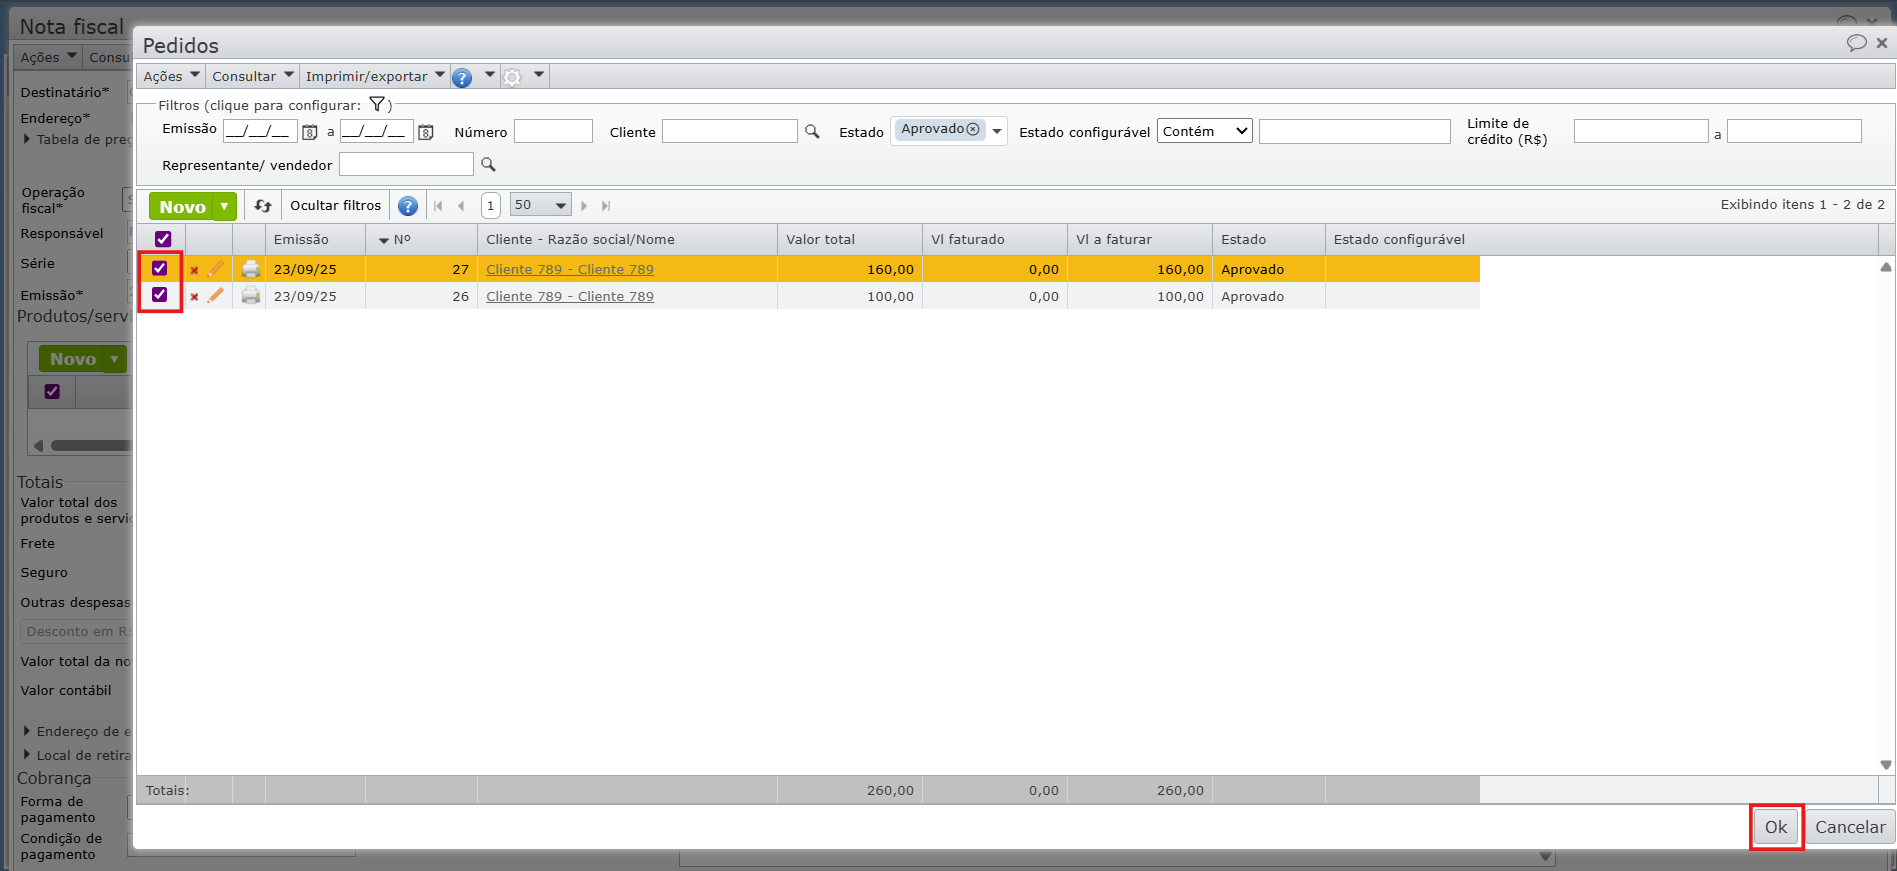Viewport: 1897px width, 871px height.
Task: Refresh the Pedidos list
Action: tap(263, 206)
